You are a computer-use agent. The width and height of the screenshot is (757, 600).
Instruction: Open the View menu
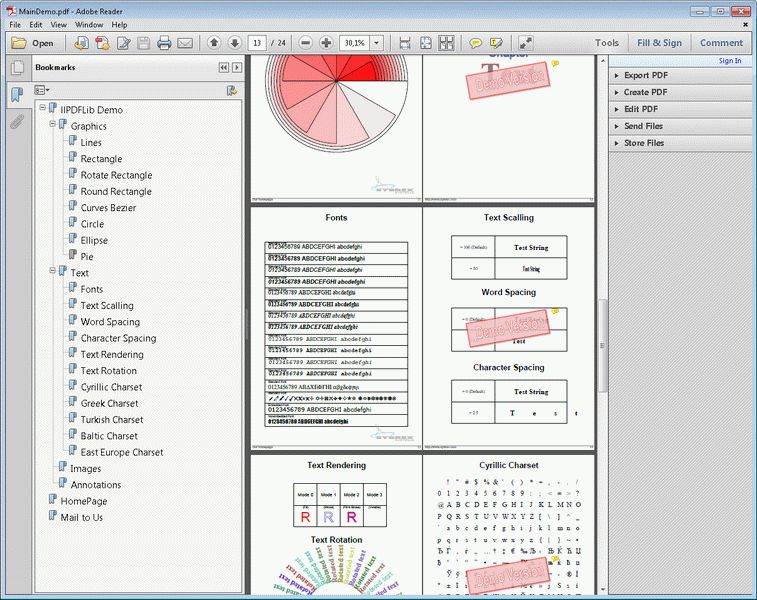(58, 25)
